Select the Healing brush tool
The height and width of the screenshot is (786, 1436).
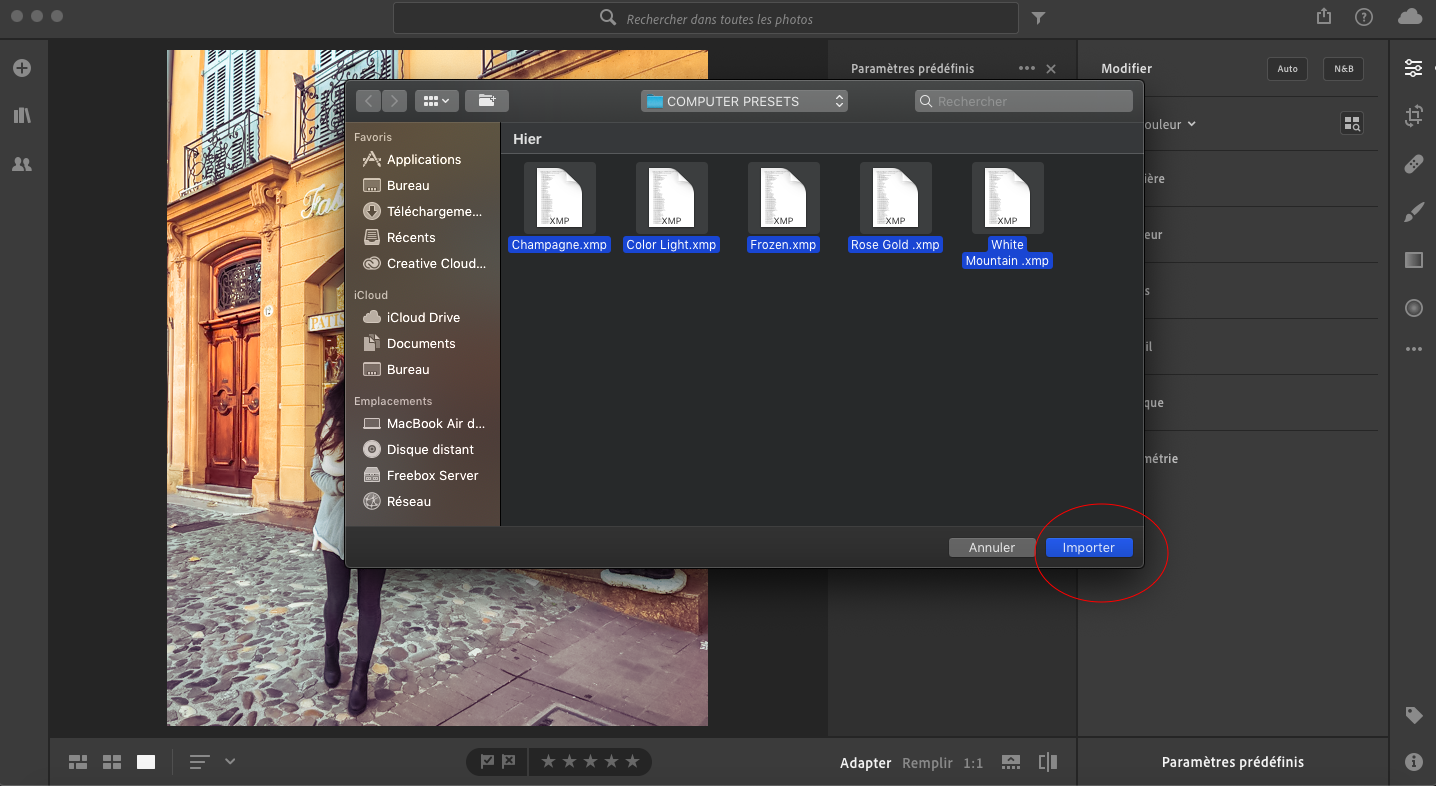tap(1413, 164)
